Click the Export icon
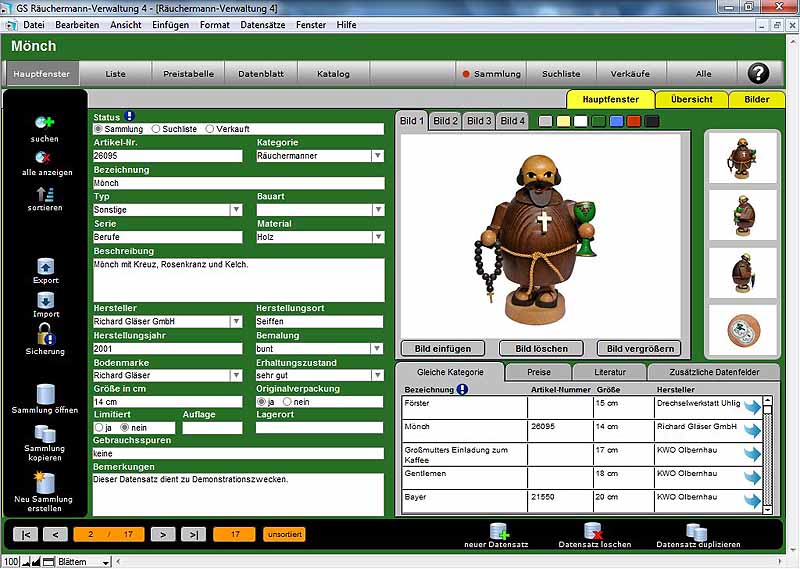Screen dimensions: 800x569 [x=45, y=266]
